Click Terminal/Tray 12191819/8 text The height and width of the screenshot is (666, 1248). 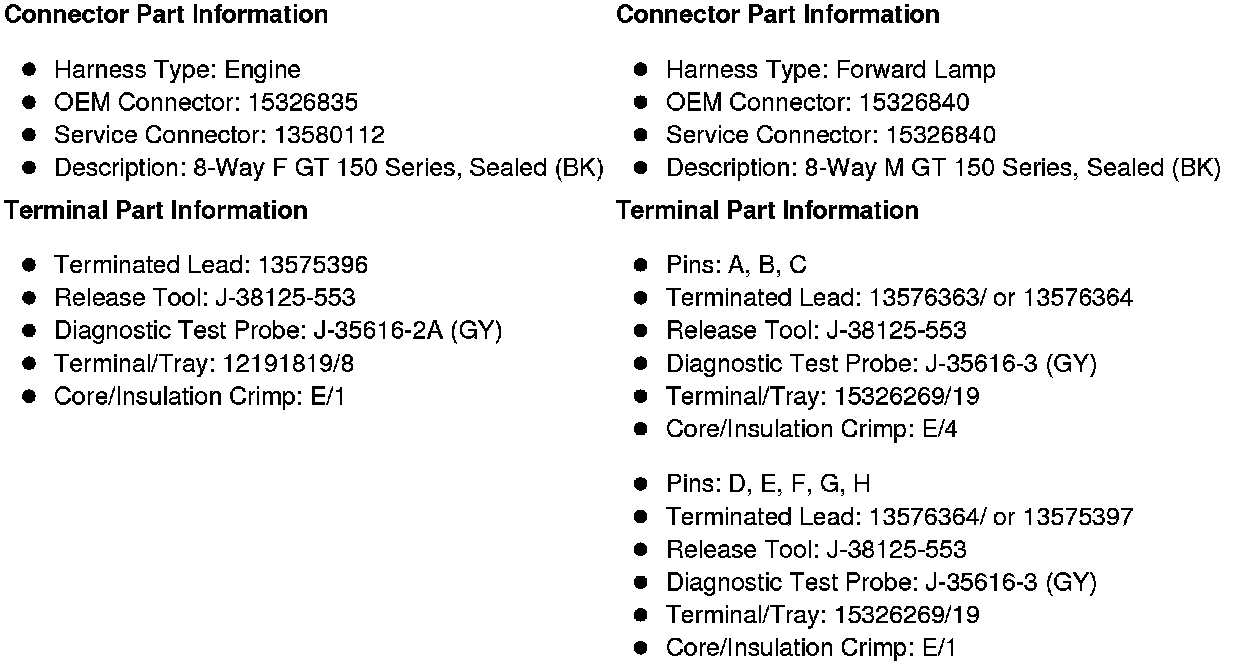(x=199, y=364)
